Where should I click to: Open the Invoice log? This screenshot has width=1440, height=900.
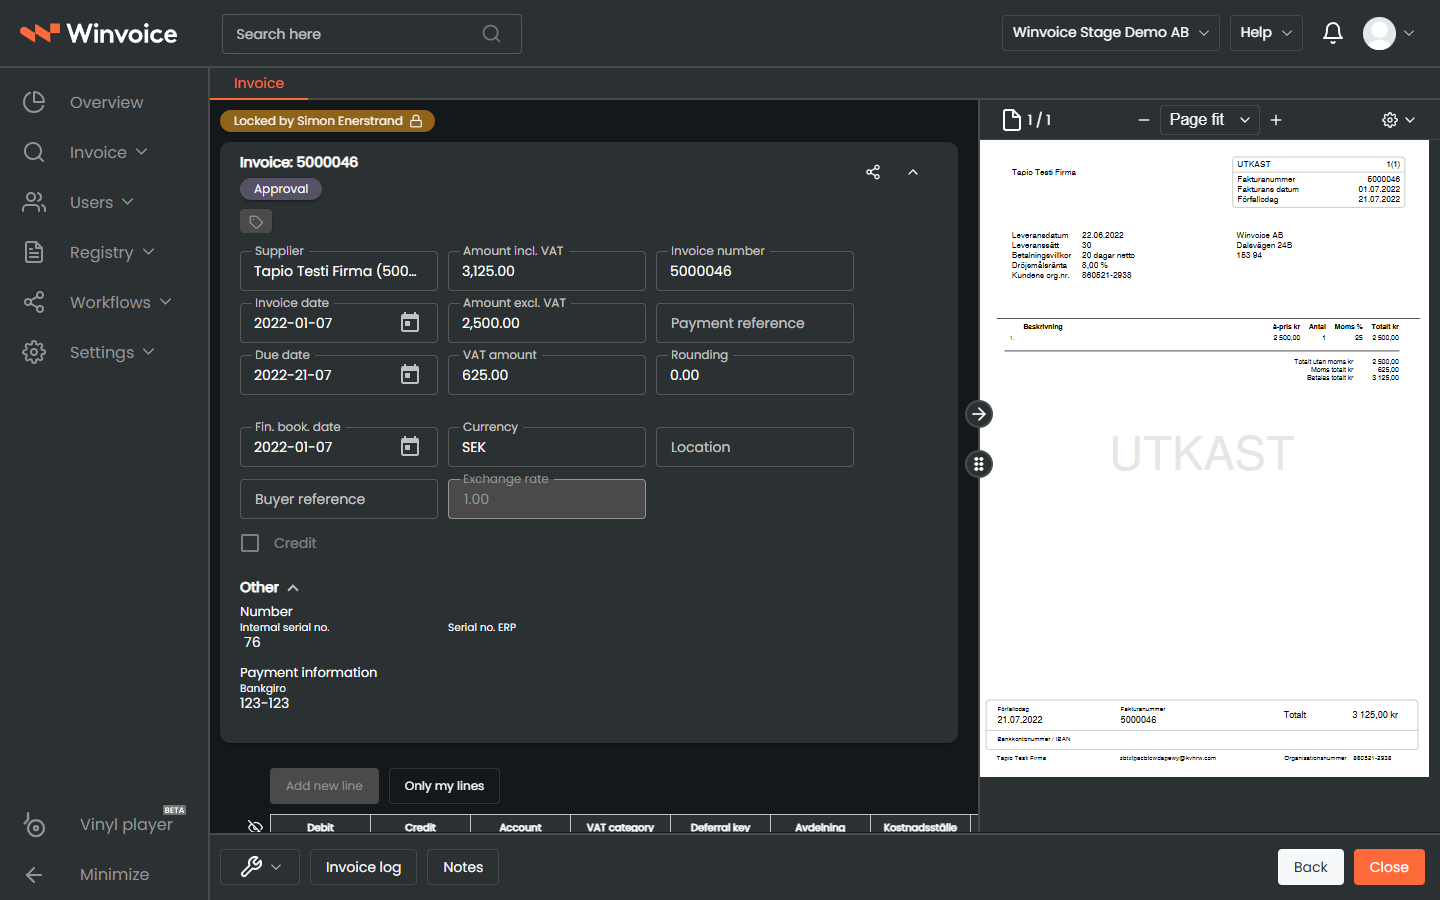tap(363, 867)
